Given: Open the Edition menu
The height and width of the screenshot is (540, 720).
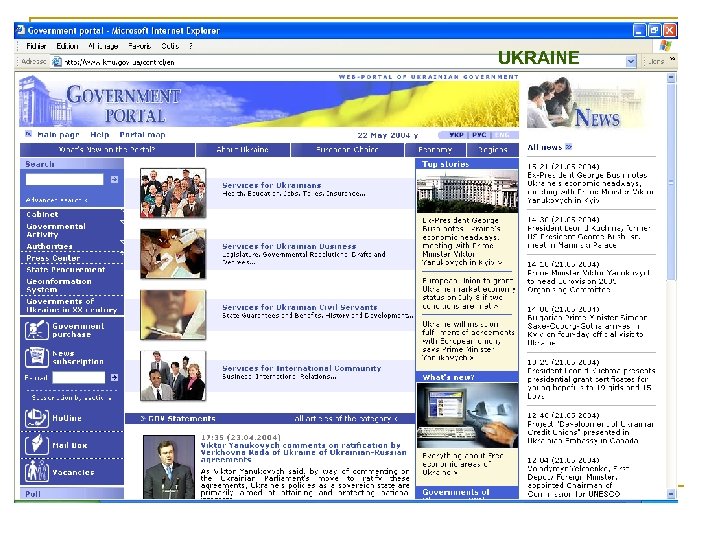Looking at the screenshot, I should [x=67, y=46].
